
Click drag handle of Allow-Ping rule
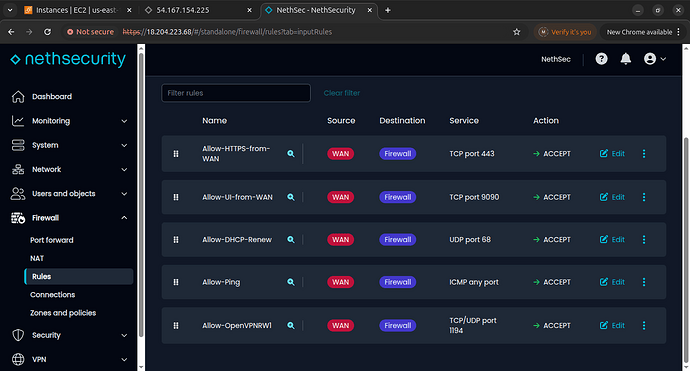pos(176,282)
